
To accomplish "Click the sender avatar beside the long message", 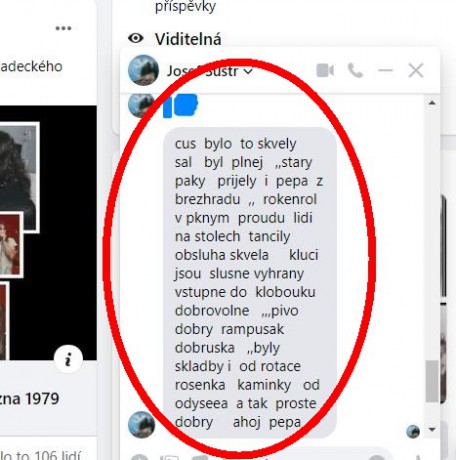I will (x=141, y=424).
